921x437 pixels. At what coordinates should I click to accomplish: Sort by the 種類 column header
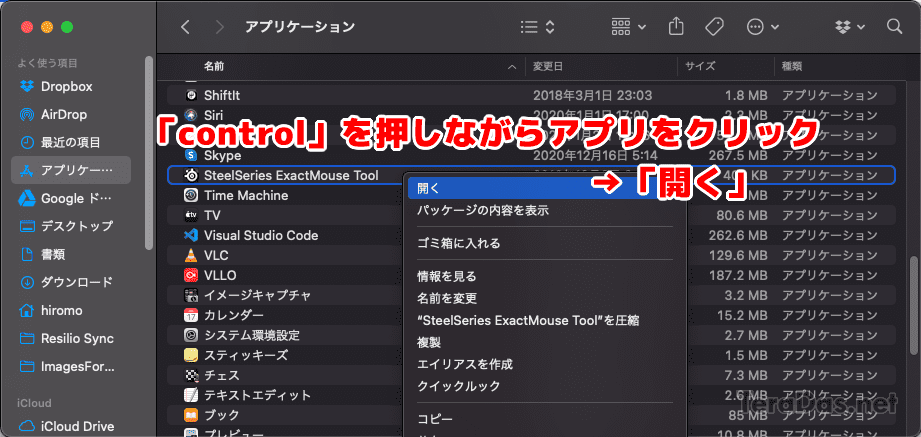tap(792, 66)
